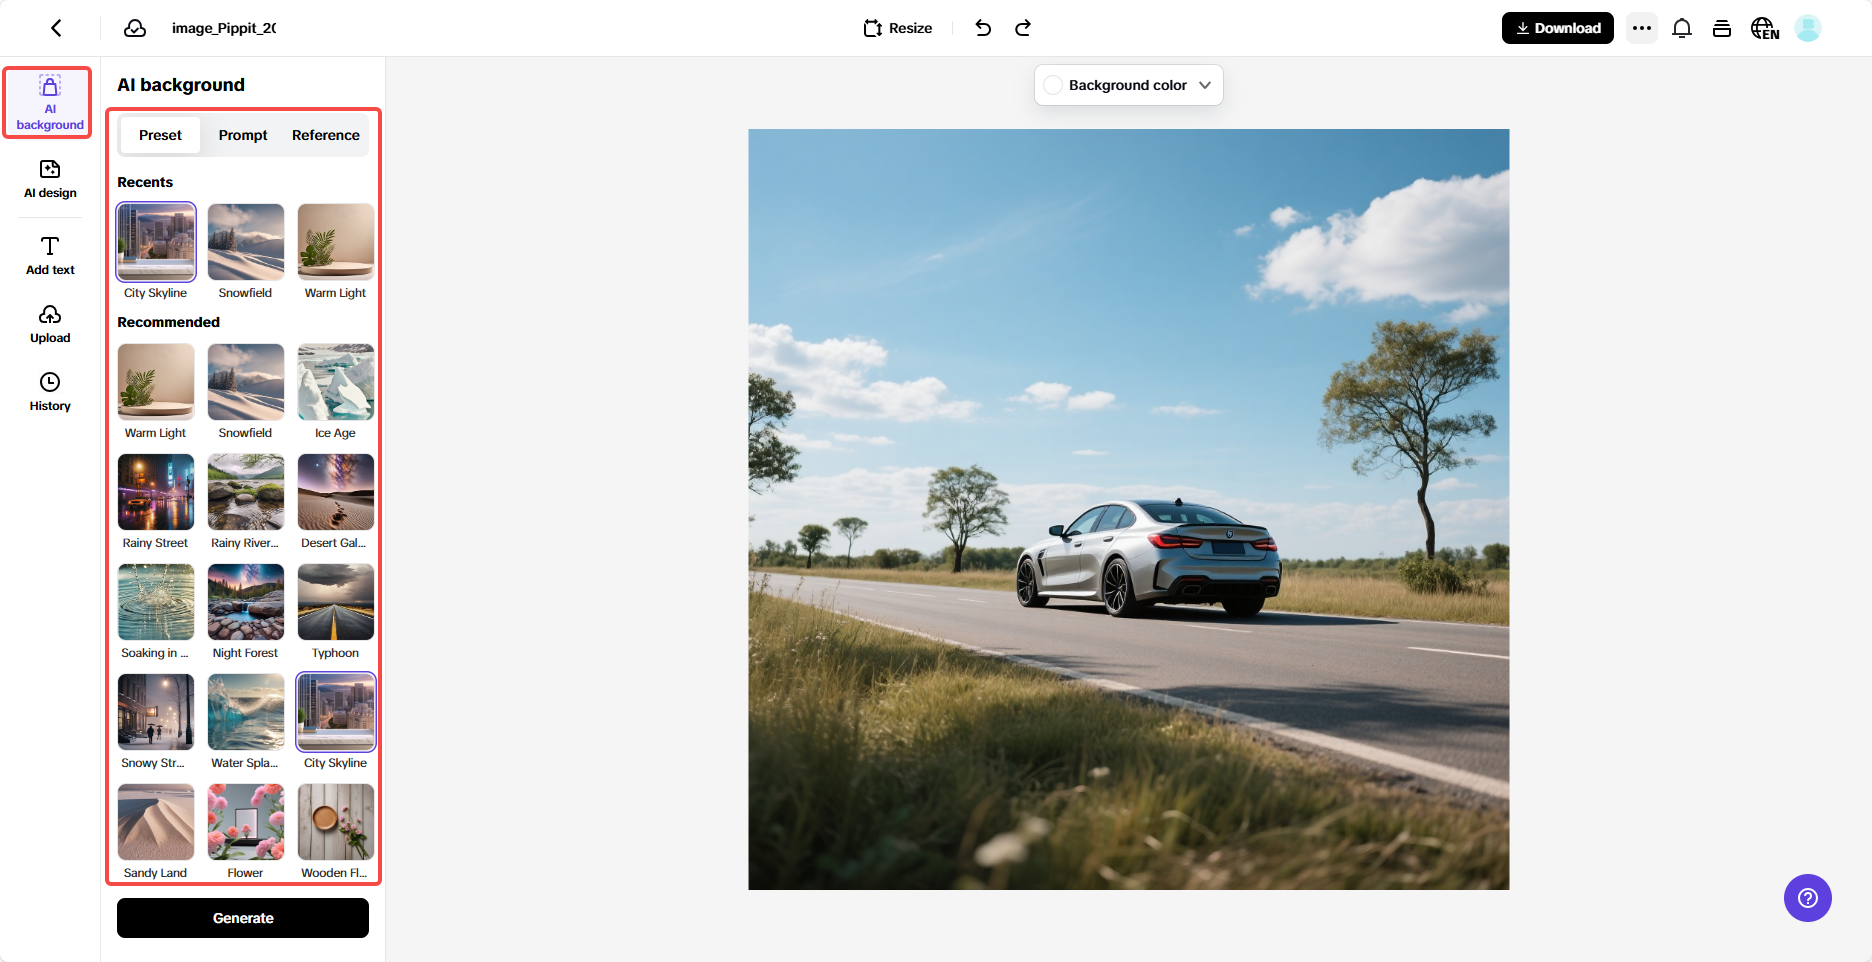Open the three-dot more options menu
1872x962 pixels.
click(x=1642, y=28)
